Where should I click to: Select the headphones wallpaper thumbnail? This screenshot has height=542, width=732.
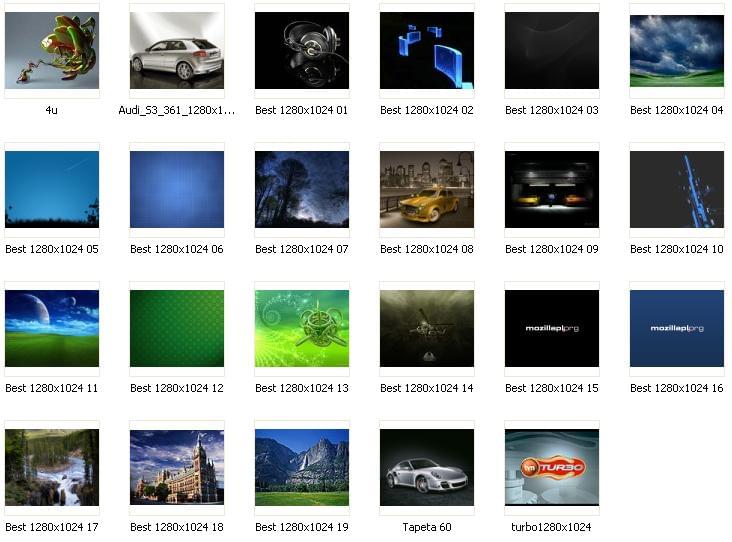(x=302, y=50)
